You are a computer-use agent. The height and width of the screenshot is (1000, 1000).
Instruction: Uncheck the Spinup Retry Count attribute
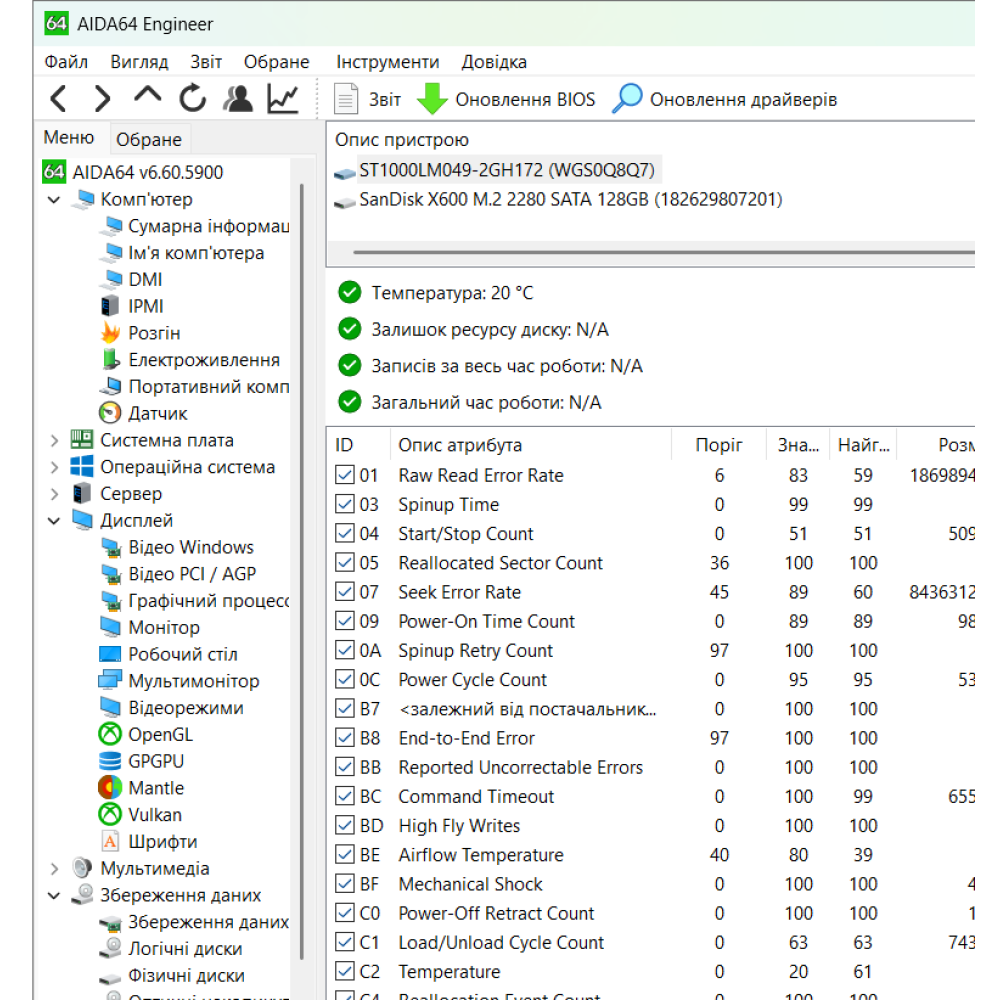(x=344, y=650)
